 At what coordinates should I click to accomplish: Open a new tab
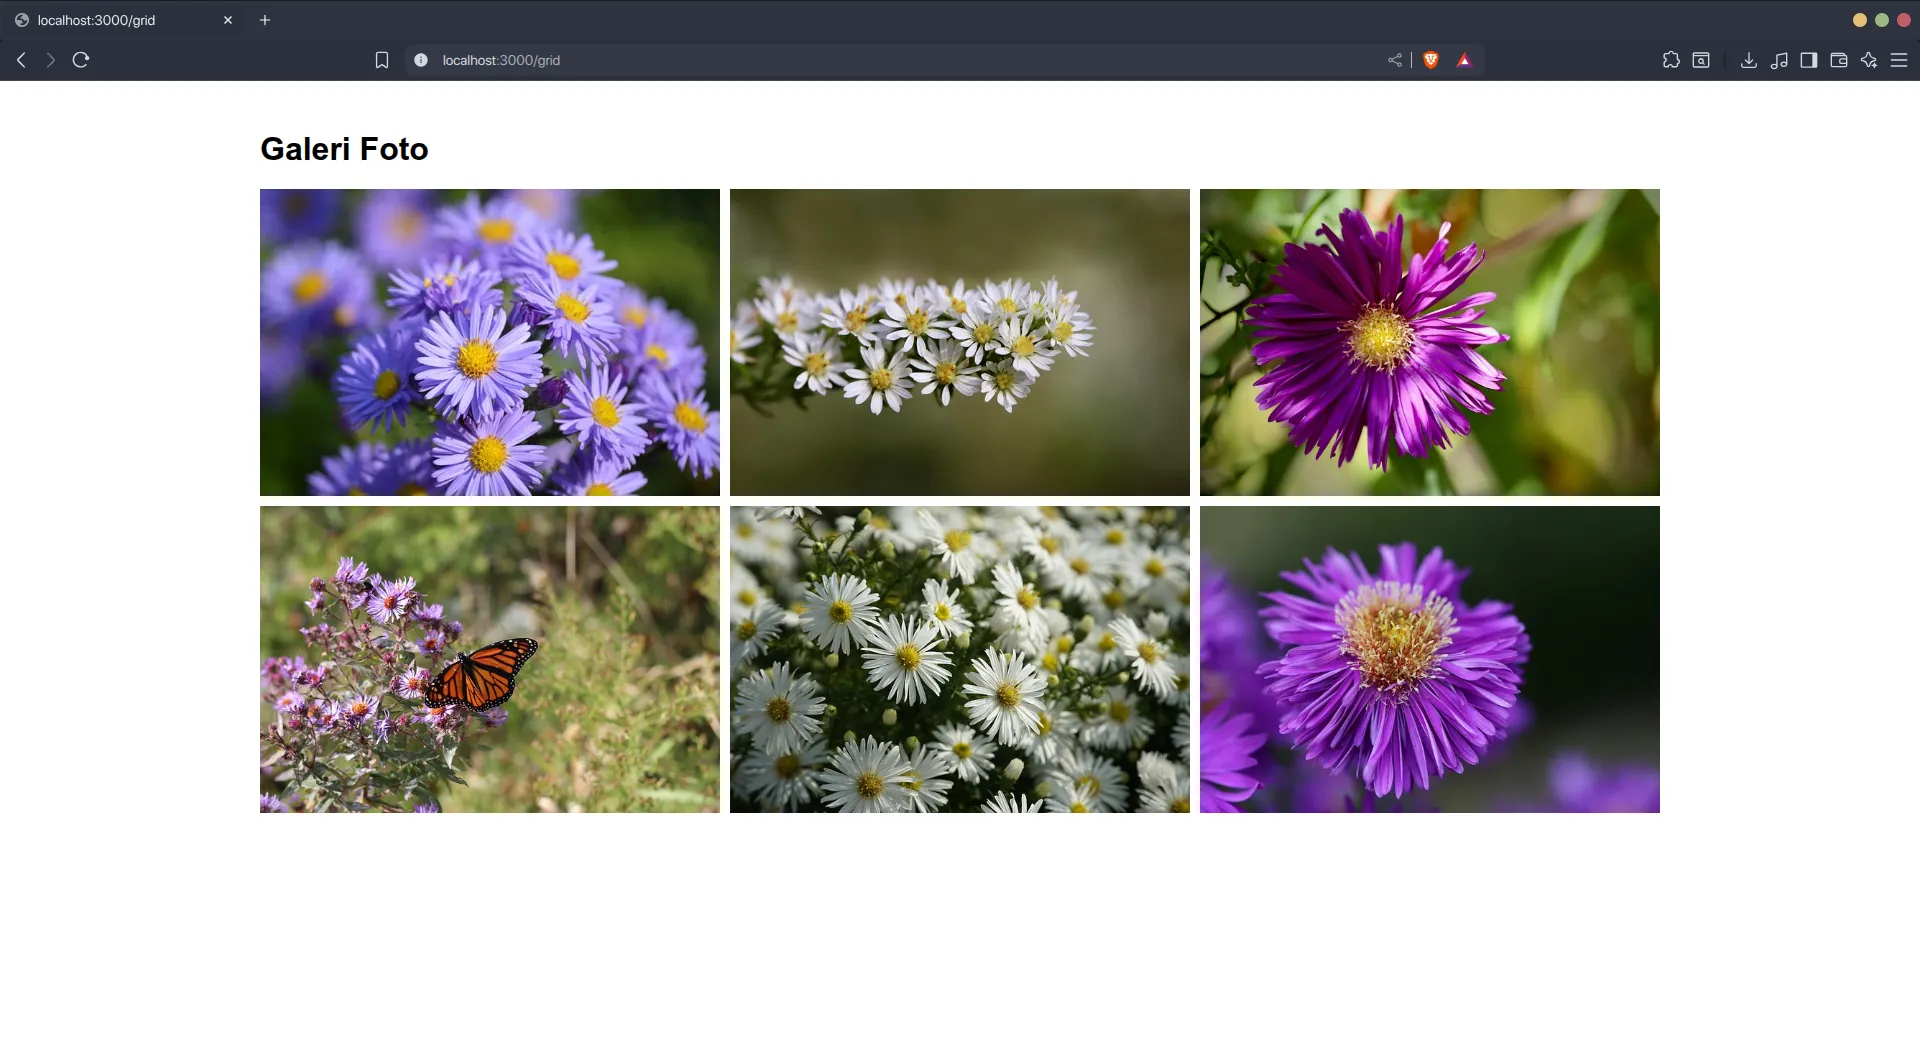(x=265, y=20)
